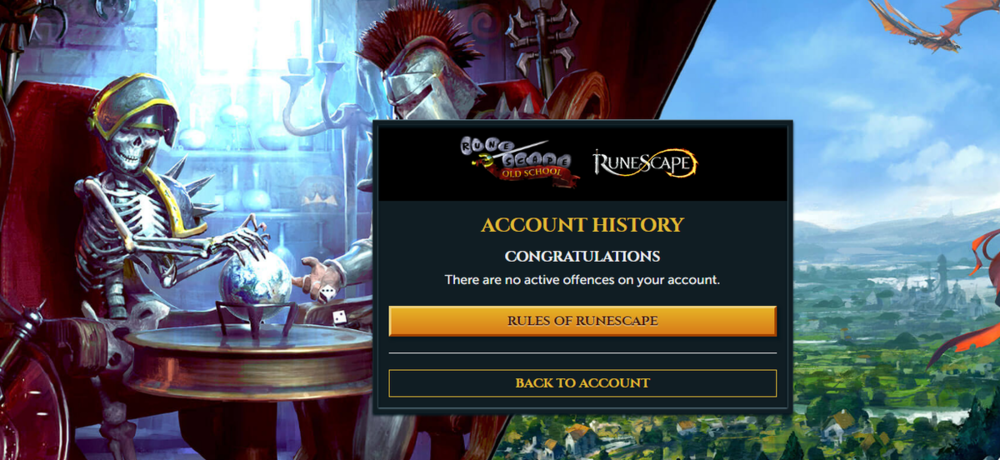This screenshot has width=1000, height=460.
Task: Select the Account History heading
Action: (x=582, y=225)
